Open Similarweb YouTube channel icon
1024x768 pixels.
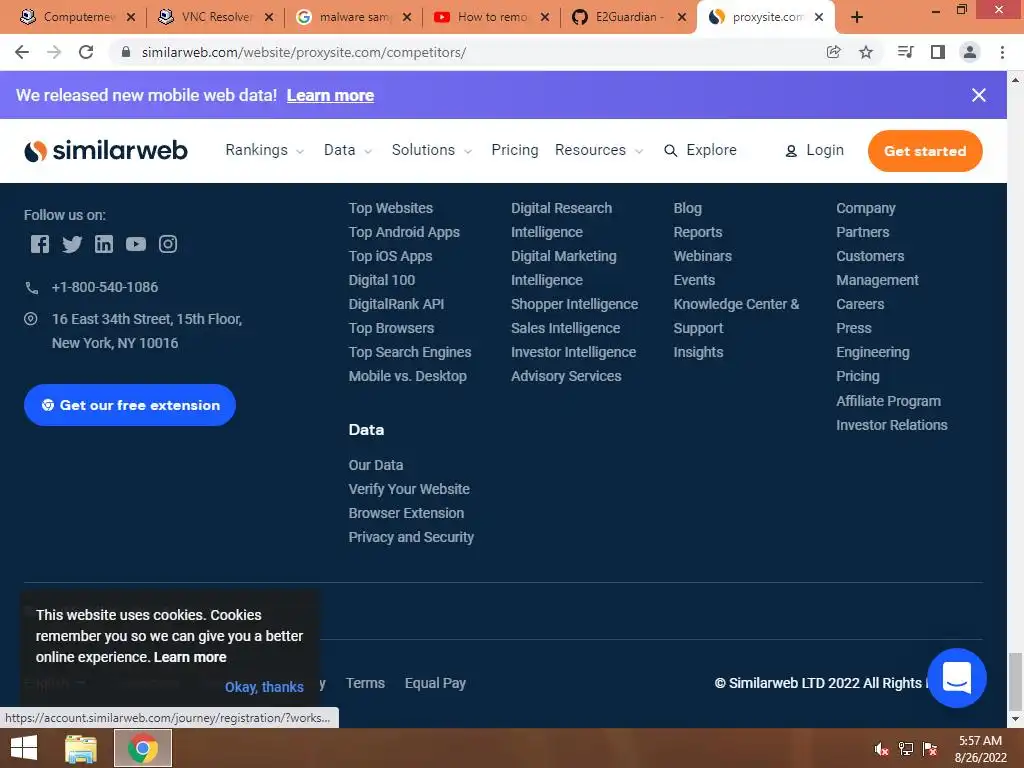[x=136, y=244]
